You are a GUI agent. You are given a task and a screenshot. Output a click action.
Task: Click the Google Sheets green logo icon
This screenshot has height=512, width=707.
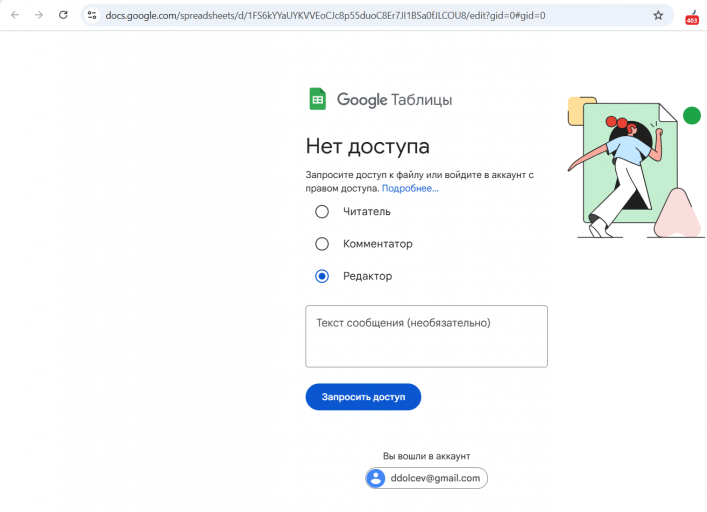[x=317, y=99]
